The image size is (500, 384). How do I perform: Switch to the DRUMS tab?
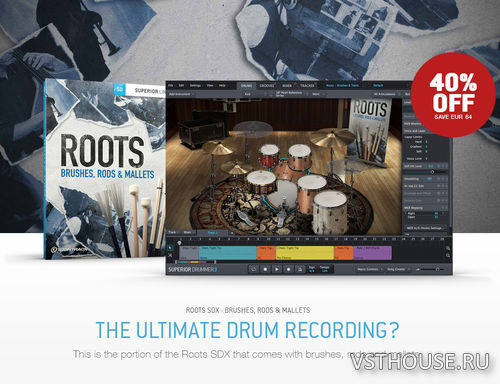246,86
